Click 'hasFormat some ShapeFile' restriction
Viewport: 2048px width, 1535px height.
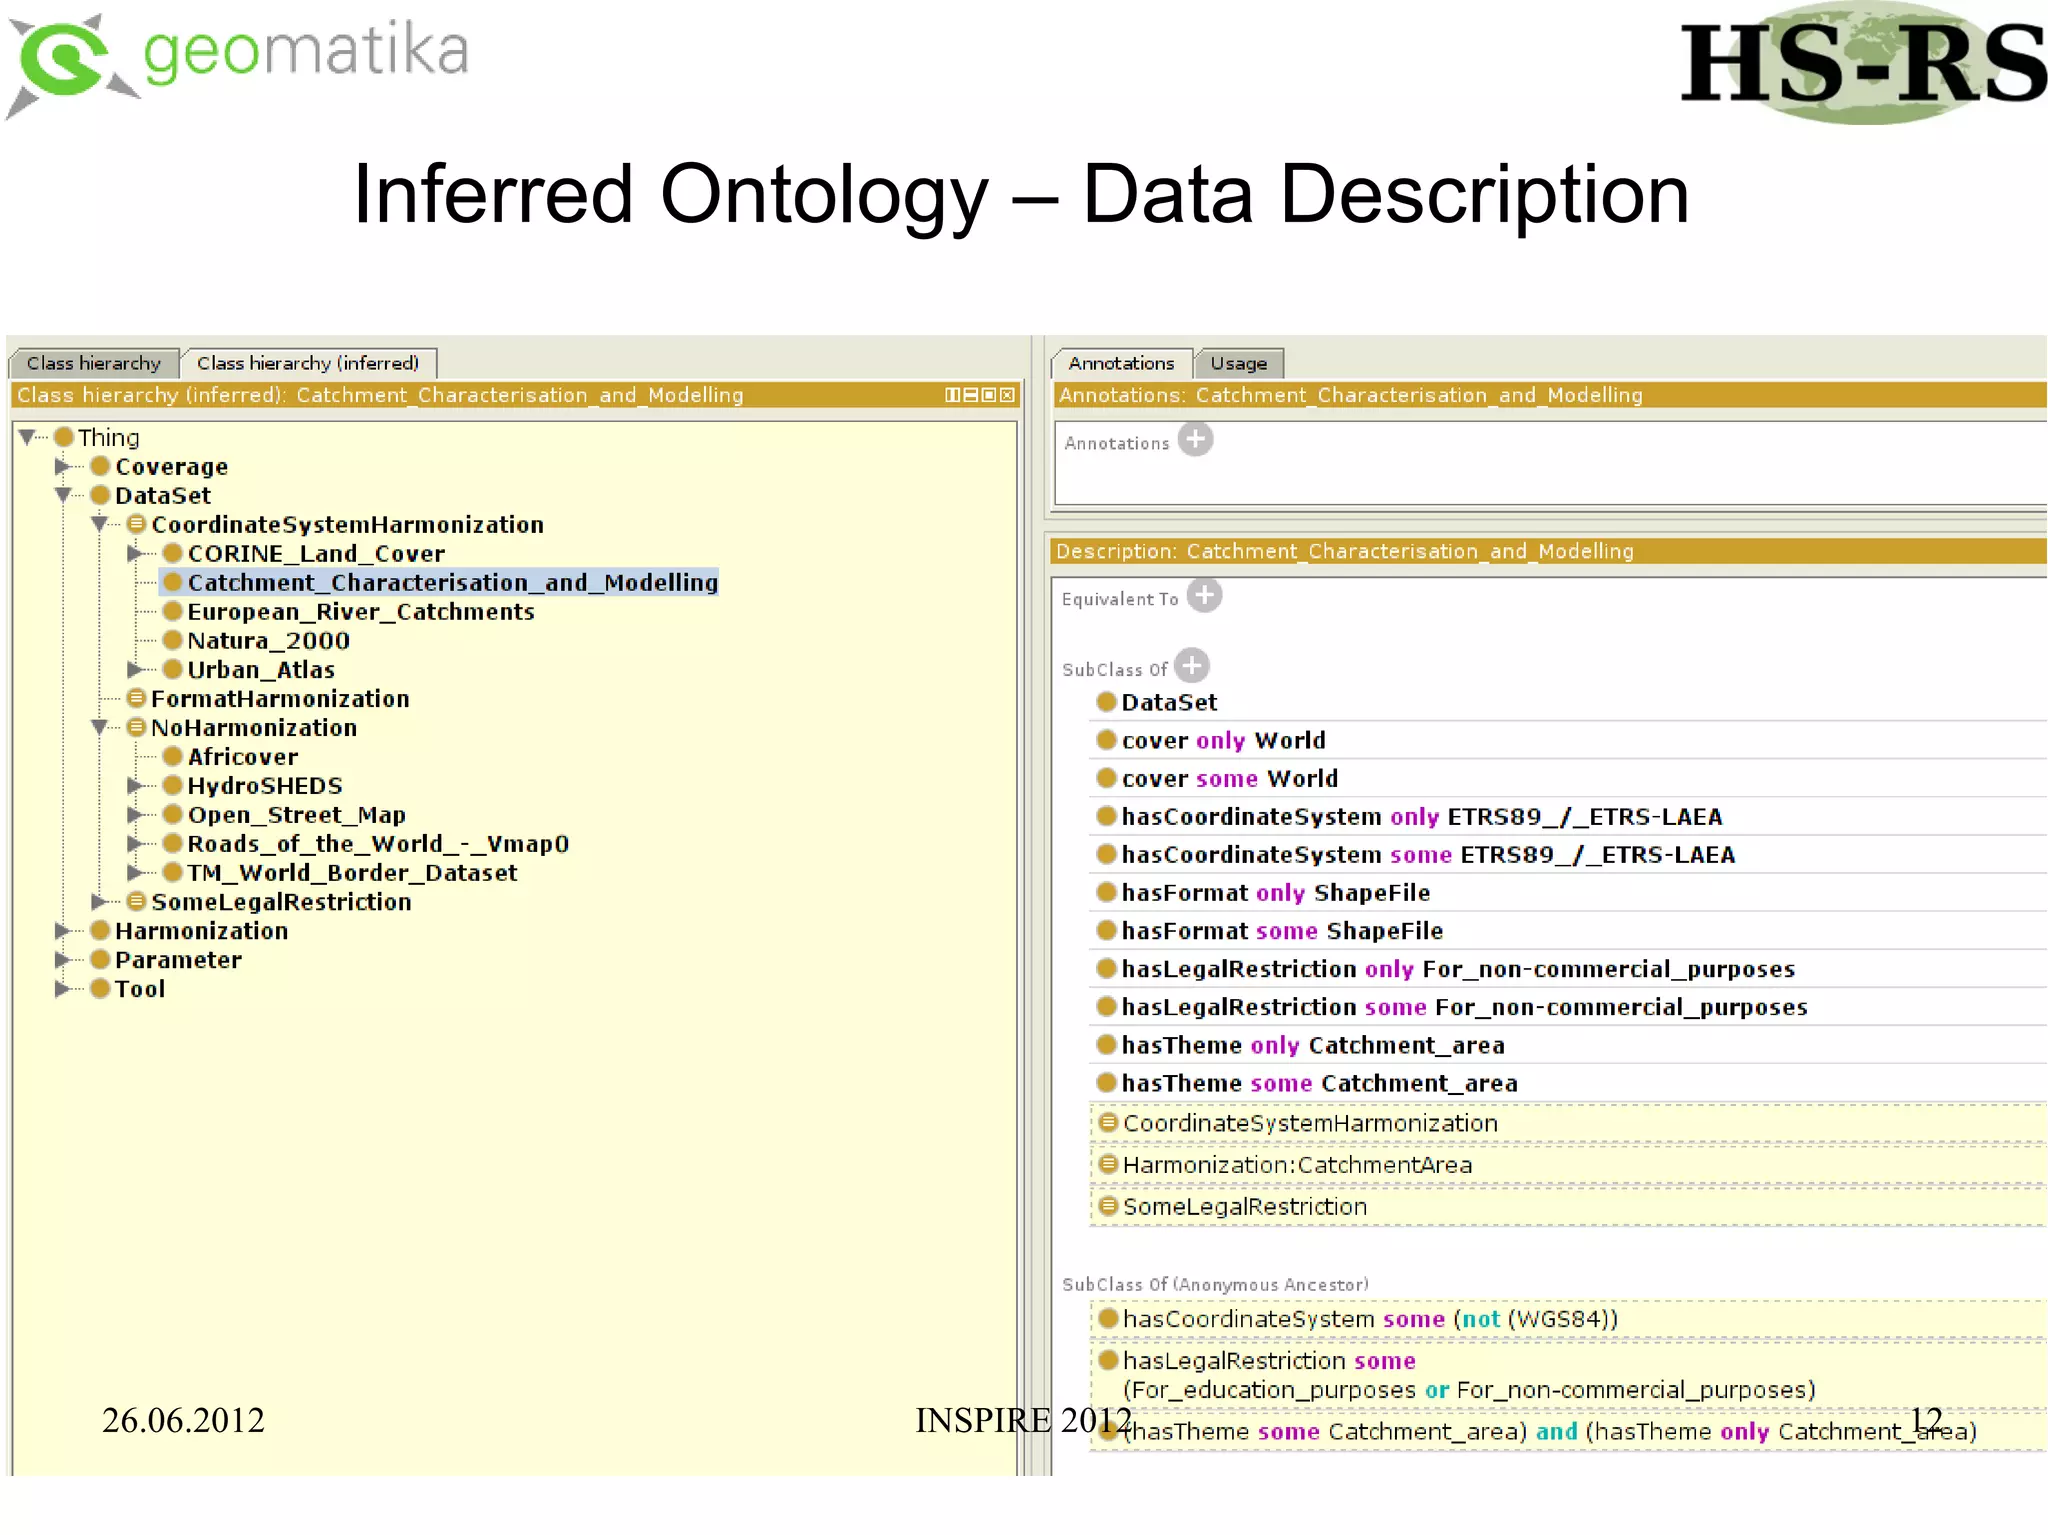click(x=1568, y=930)
